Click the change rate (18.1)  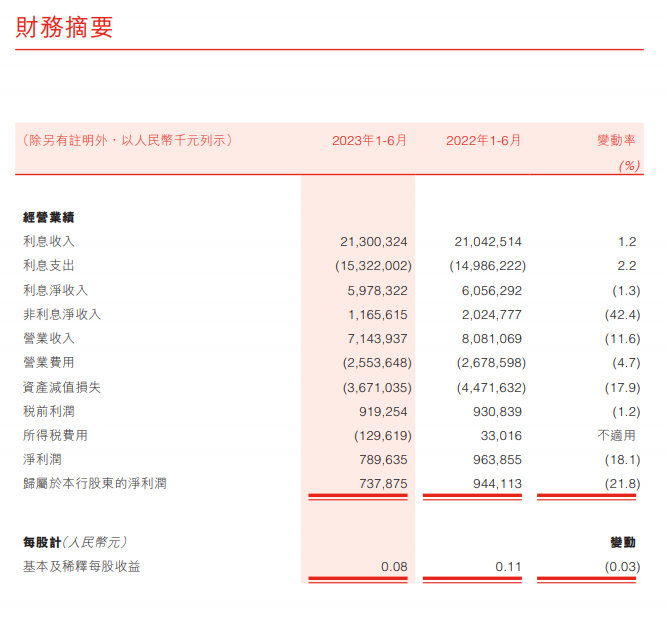pyautogui.click(x=622, y=460)
